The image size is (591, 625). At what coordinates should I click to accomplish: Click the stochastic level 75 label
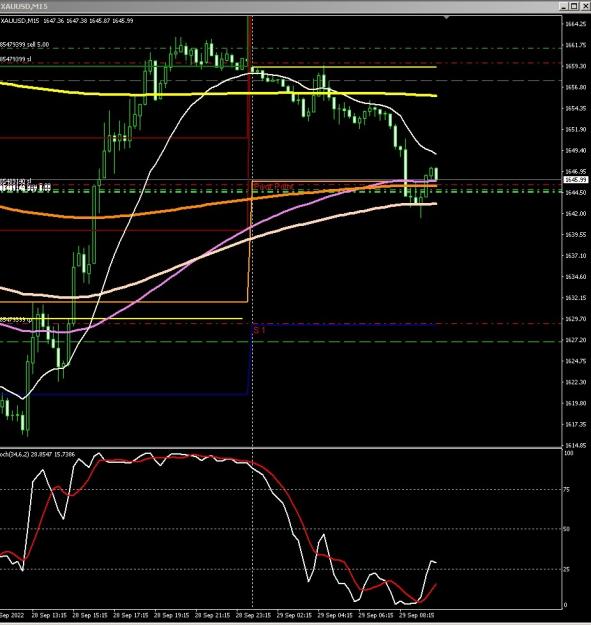(567, 490)
